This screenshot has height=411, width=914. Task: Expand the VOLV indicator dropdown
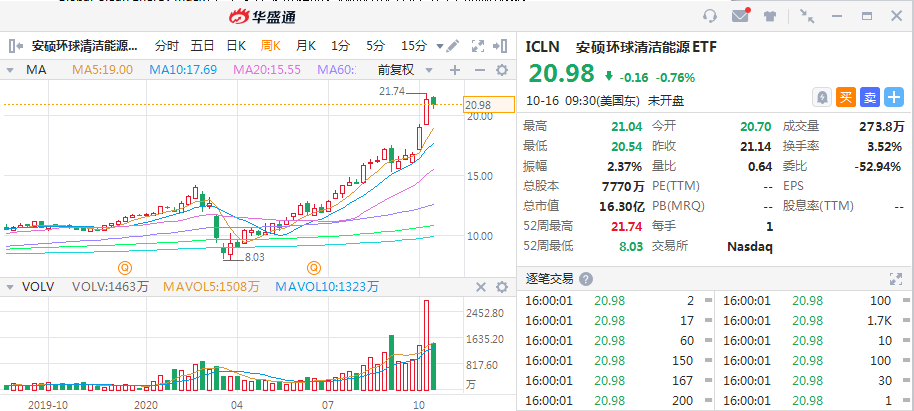10,287
